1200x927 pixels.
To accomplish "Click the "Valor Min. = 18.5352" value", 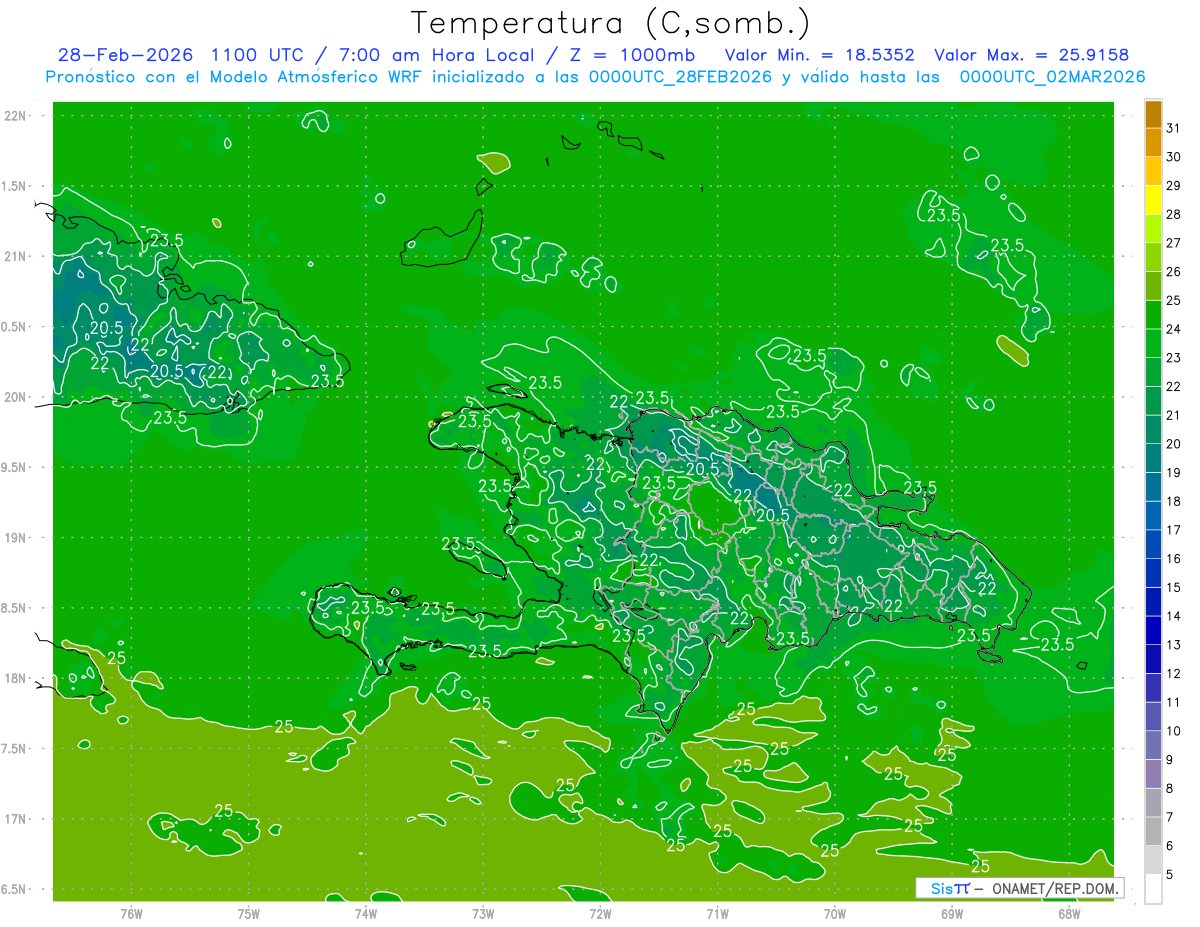I will point(819,55).
